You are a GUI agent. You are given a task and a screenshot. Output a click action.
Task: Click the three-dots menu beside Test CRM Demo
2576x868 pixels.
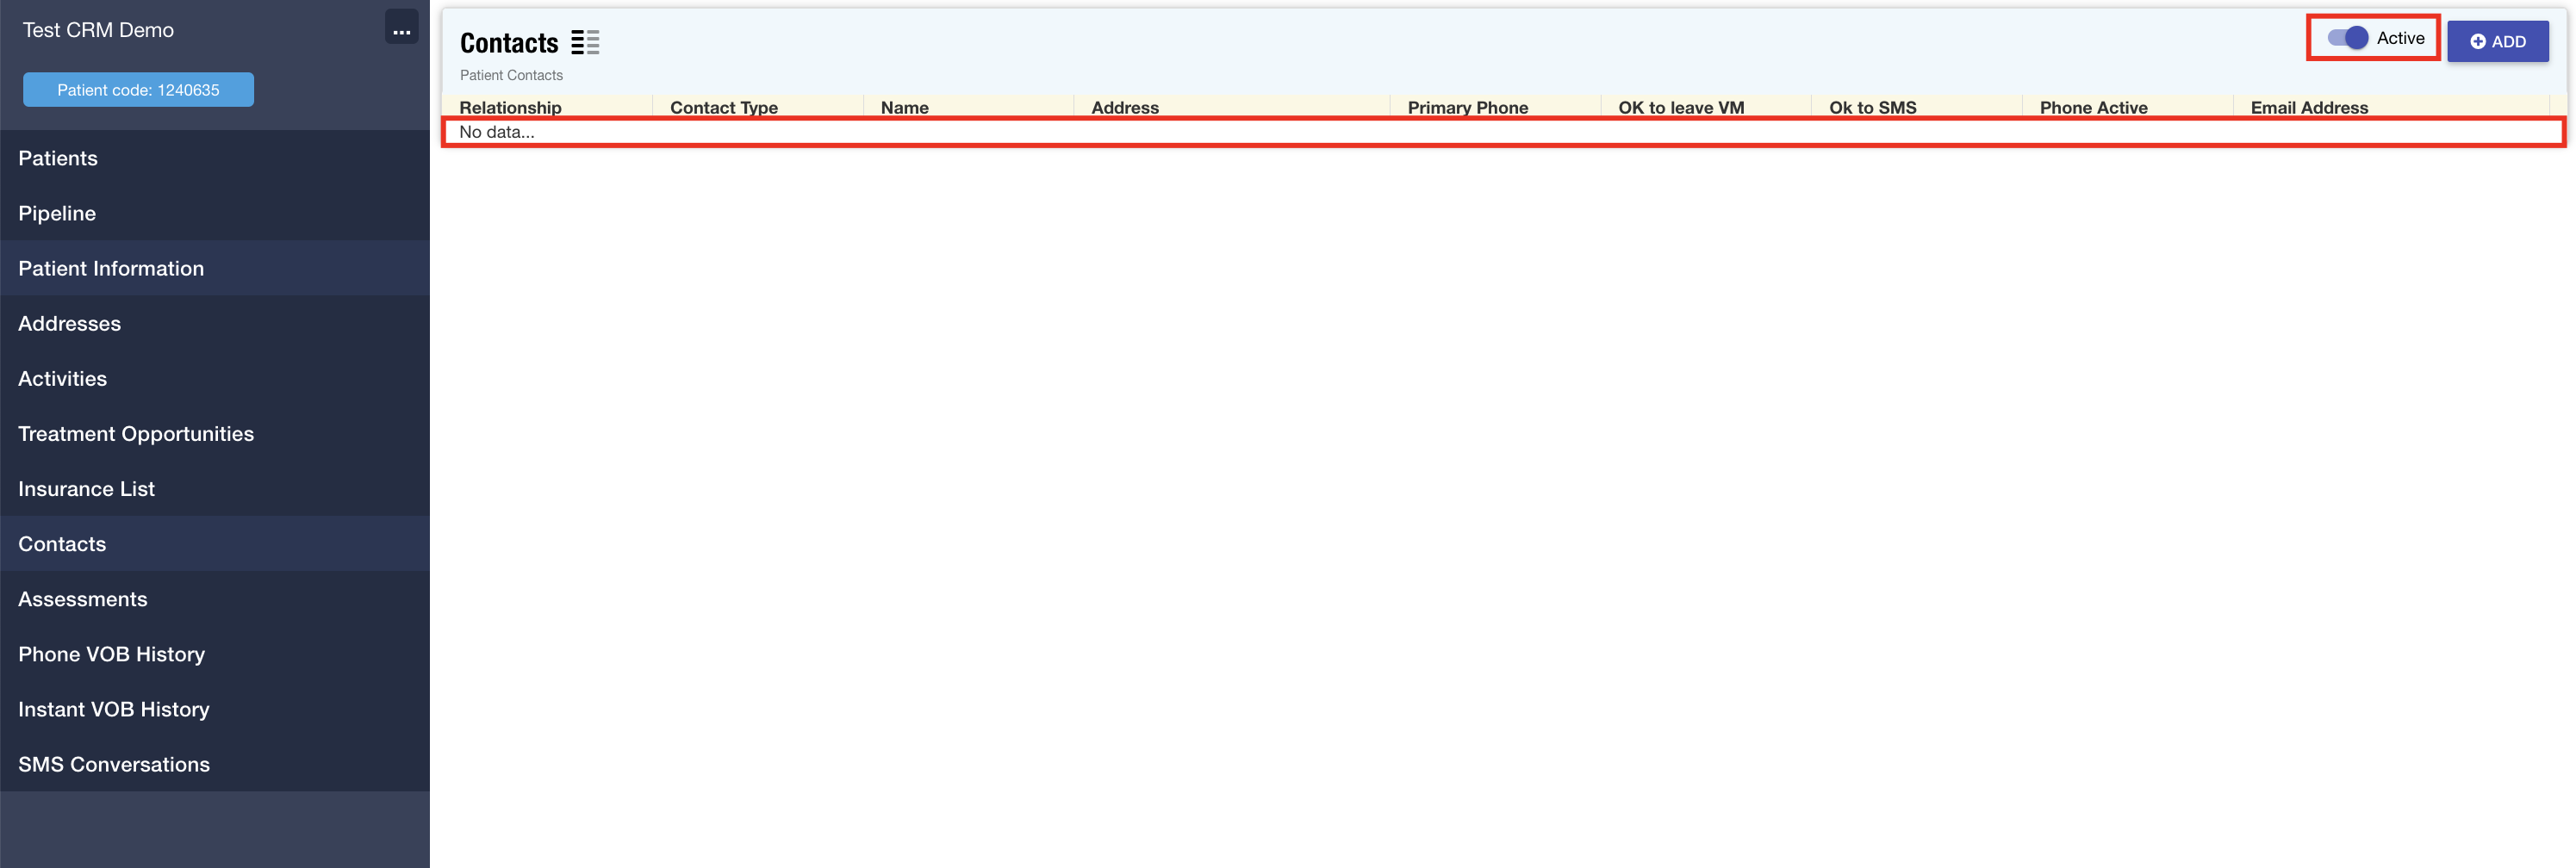(x=401, y=30)
